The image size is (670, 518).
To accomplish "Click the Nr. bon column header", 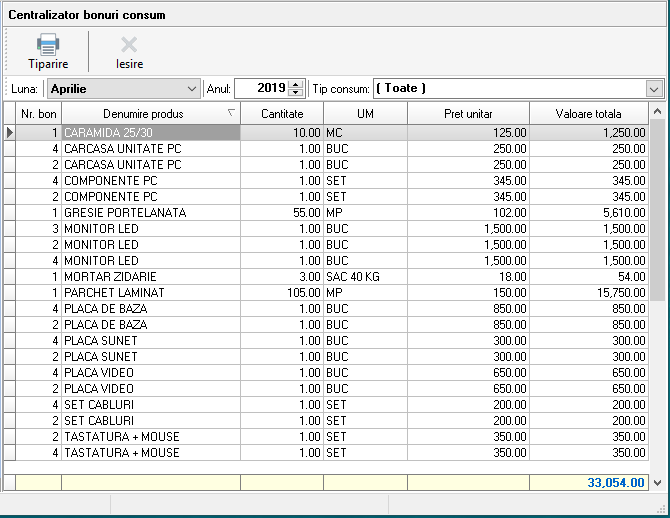I will [39, 114].
